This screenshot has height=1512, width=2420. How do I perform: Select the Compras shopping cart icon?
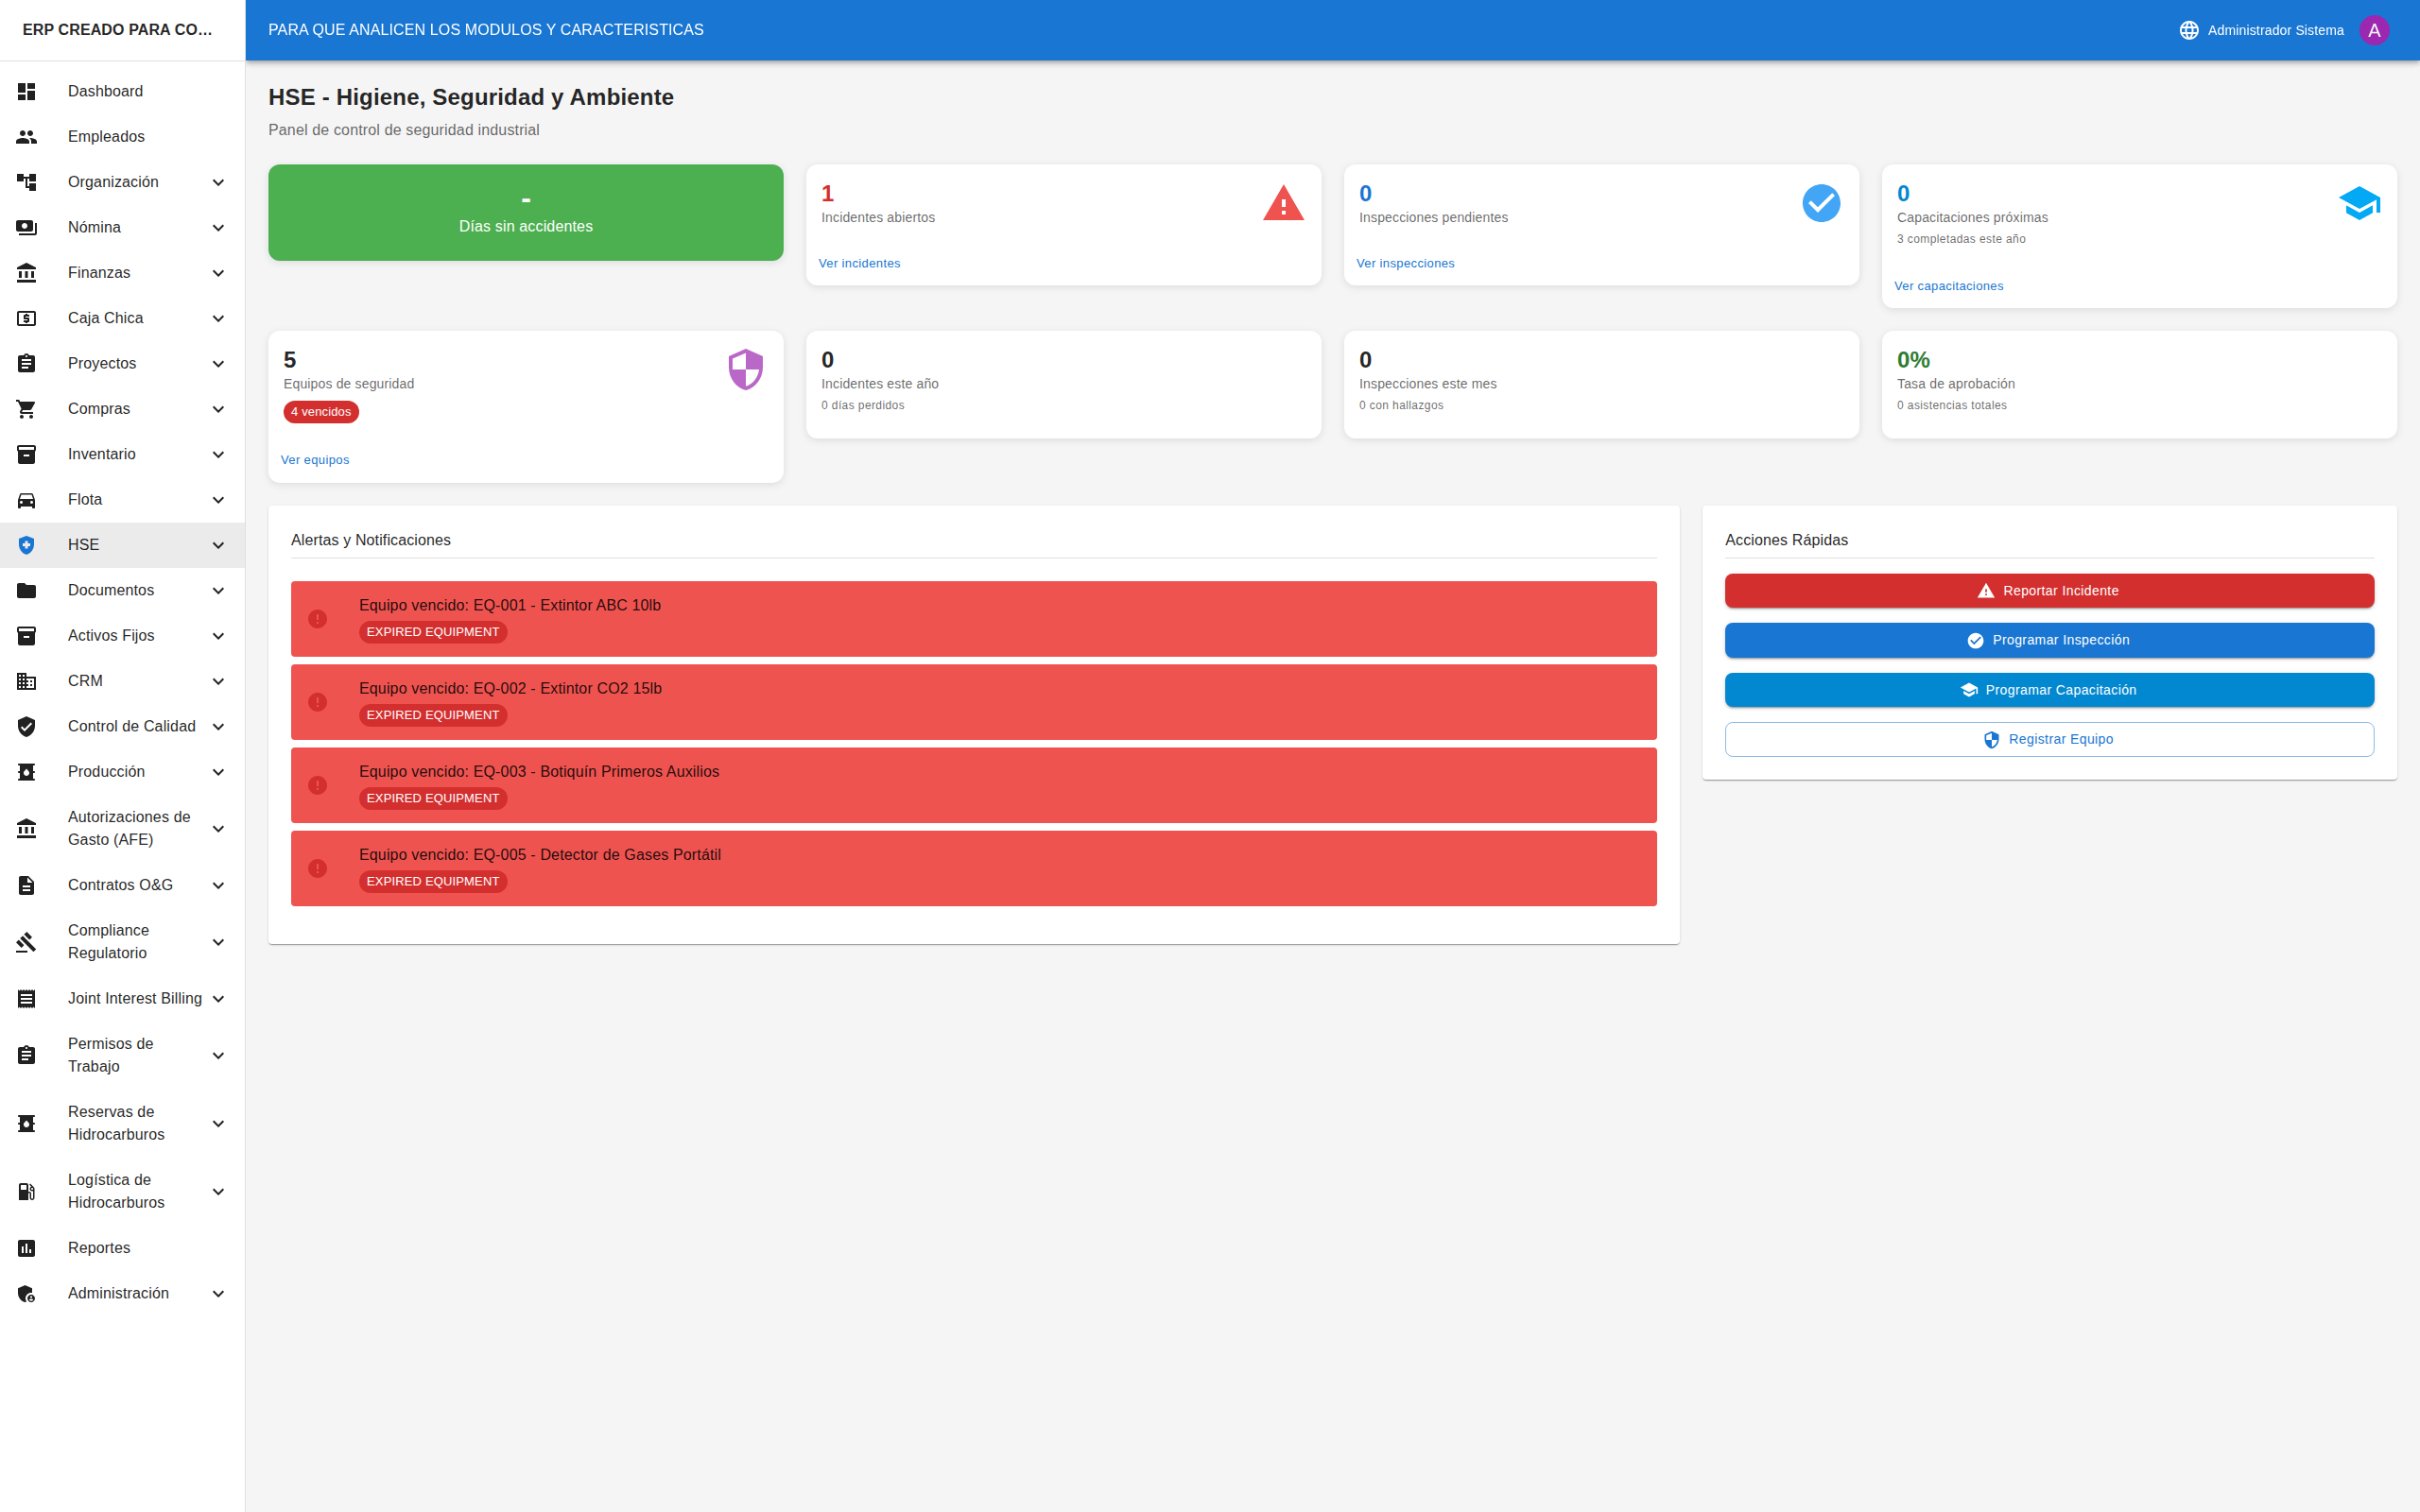click(26, 408)
